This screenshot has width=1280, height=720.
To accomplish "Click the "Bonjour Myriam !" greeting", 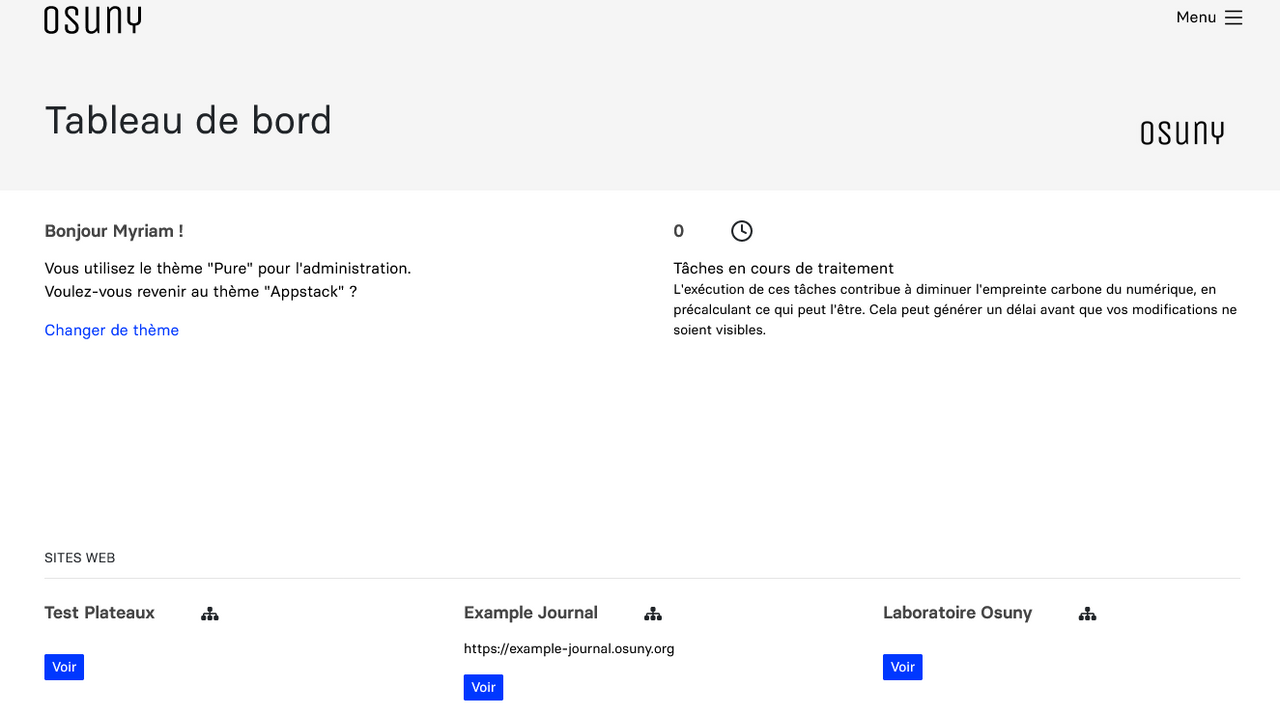I will point(114,231).
